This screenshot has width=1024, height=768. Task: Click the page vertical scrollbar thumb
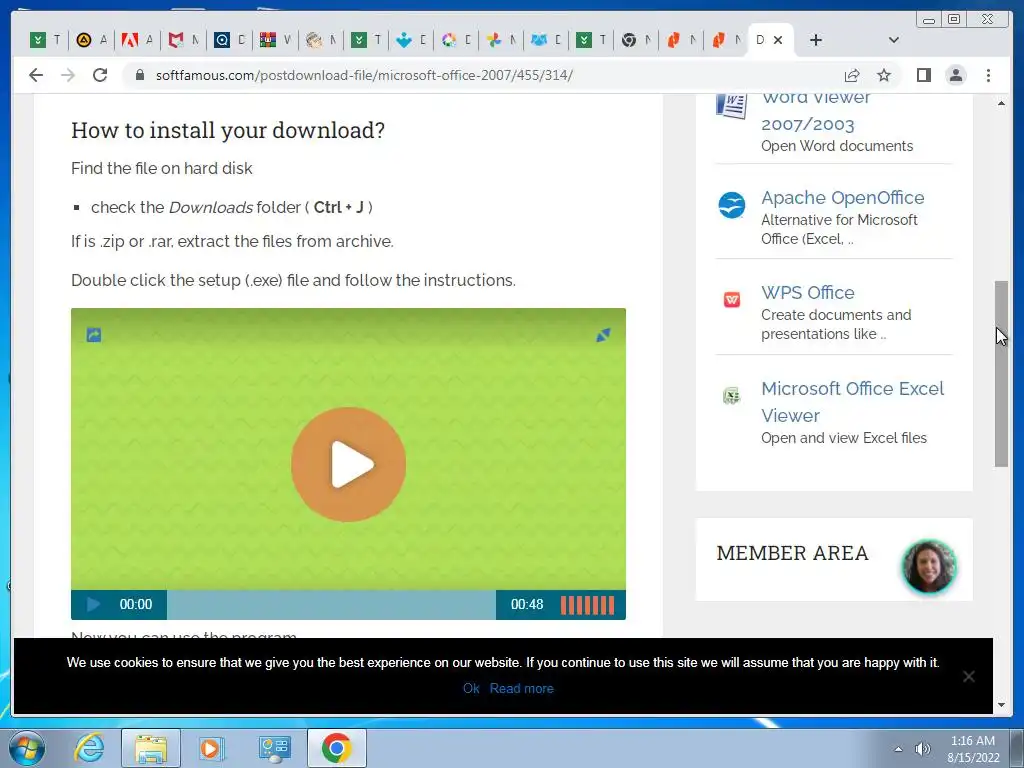(1001, 374)
